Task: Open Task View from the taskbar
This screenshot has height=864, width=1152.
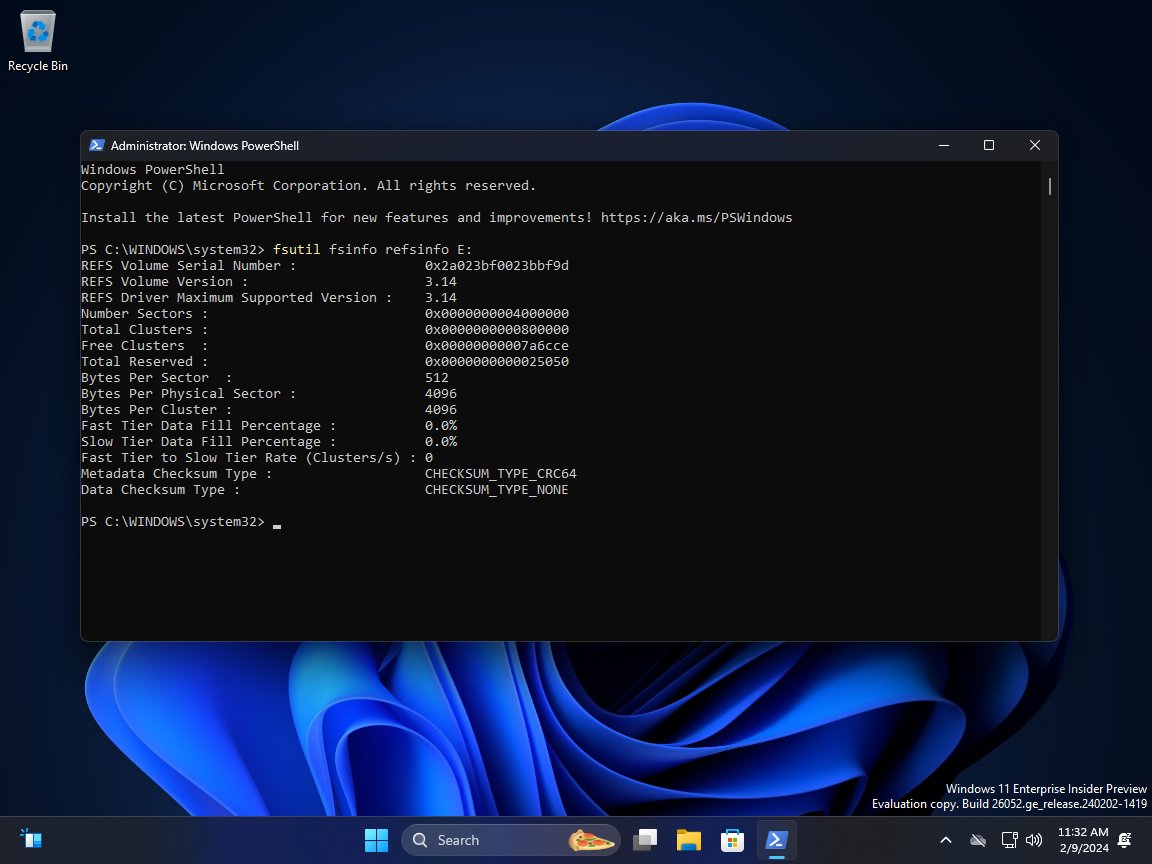Action: tap(645, 839)
